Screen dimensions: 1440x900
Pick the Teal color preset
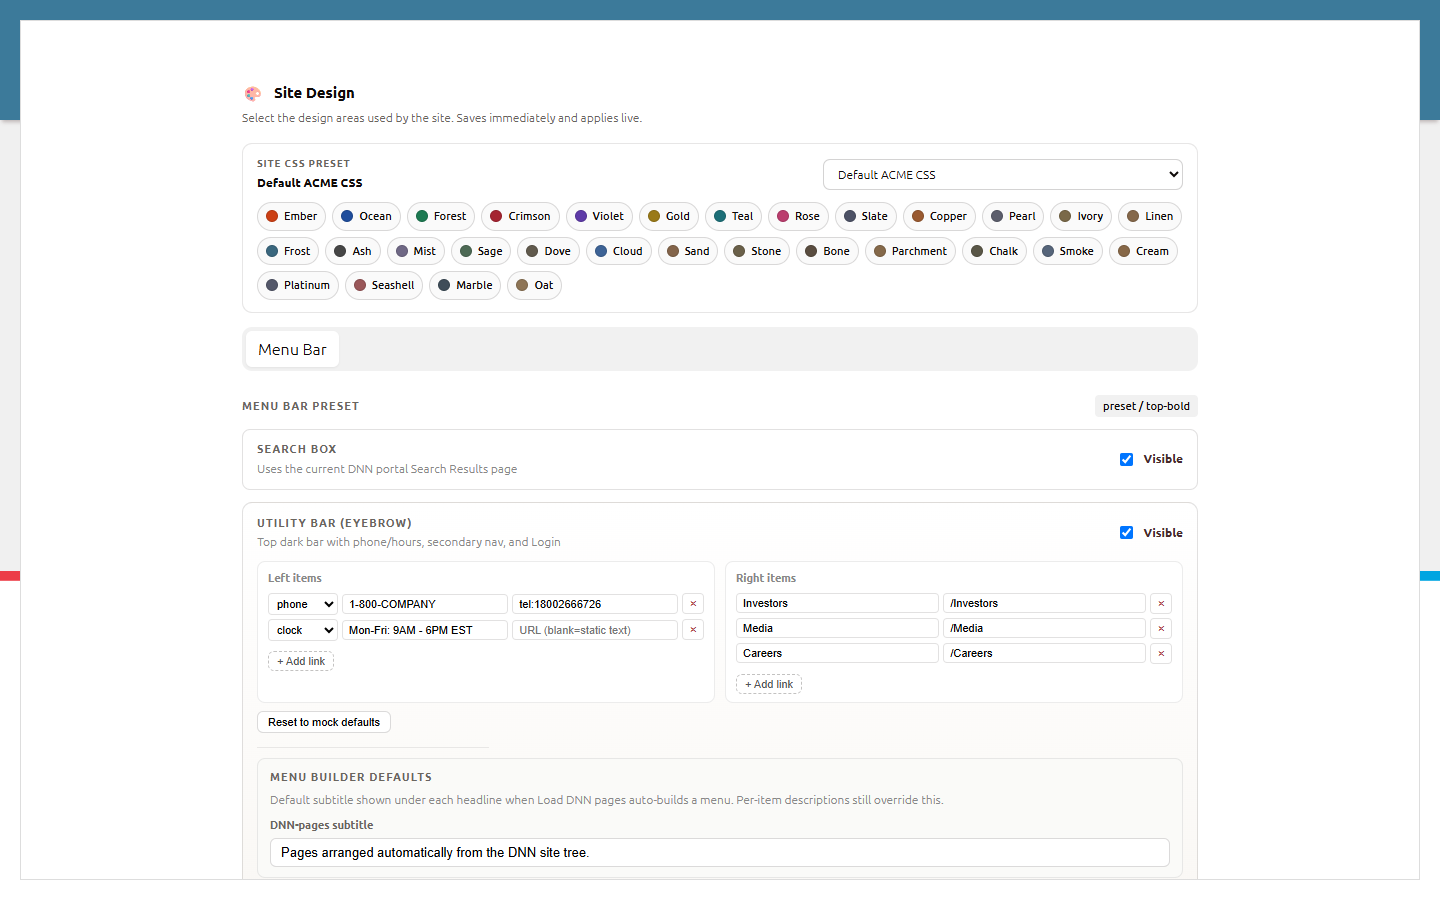pyautogui.click(x=733, y=216)
